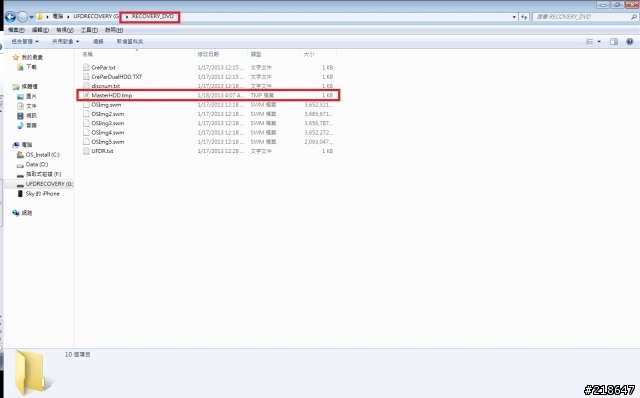Expand the arrow before the RECOVERY_DVD breadcrumb
This screenshot has height=398, width=640.
coord(127,17)
